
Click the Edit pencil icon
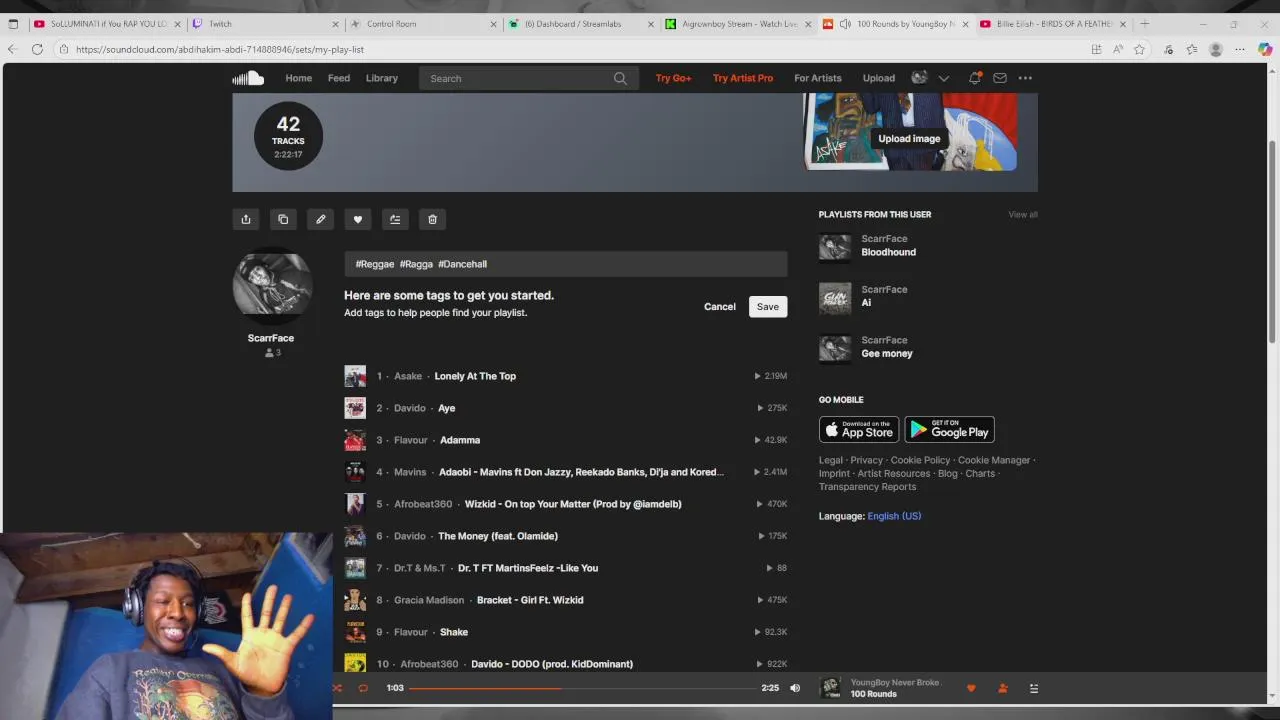(320, 219)
